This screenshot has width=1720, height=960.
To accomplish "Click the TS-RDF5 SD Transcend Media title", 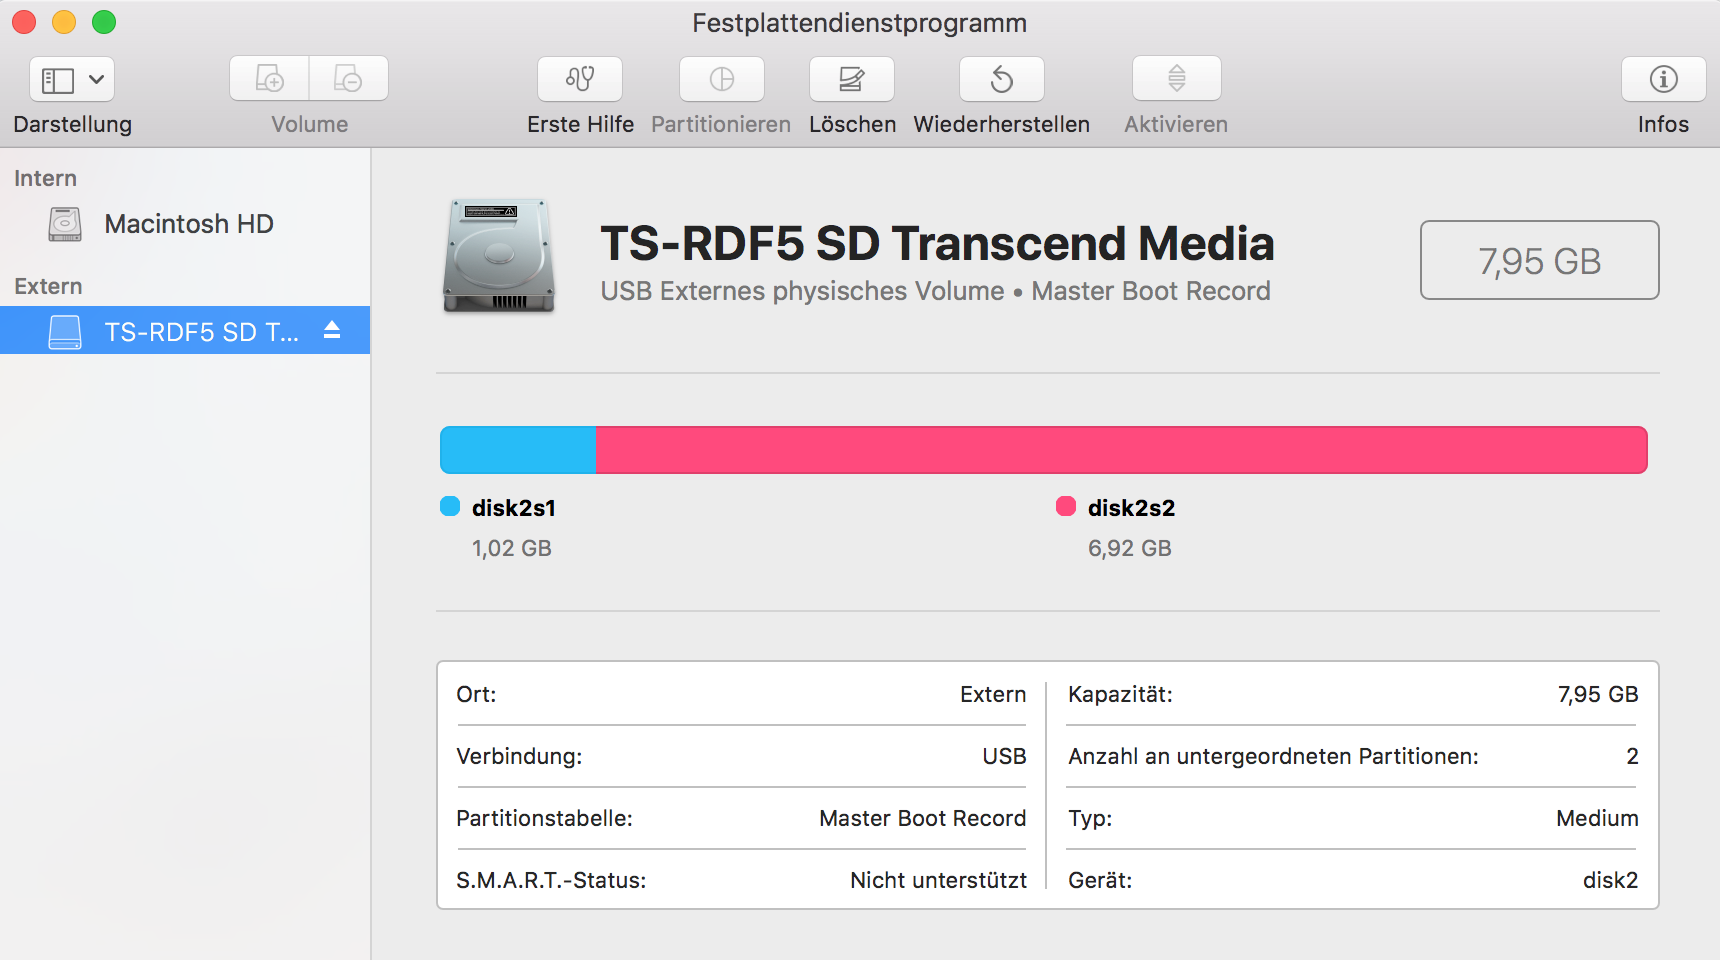I will pyautogui.click(x=938, y=243).
